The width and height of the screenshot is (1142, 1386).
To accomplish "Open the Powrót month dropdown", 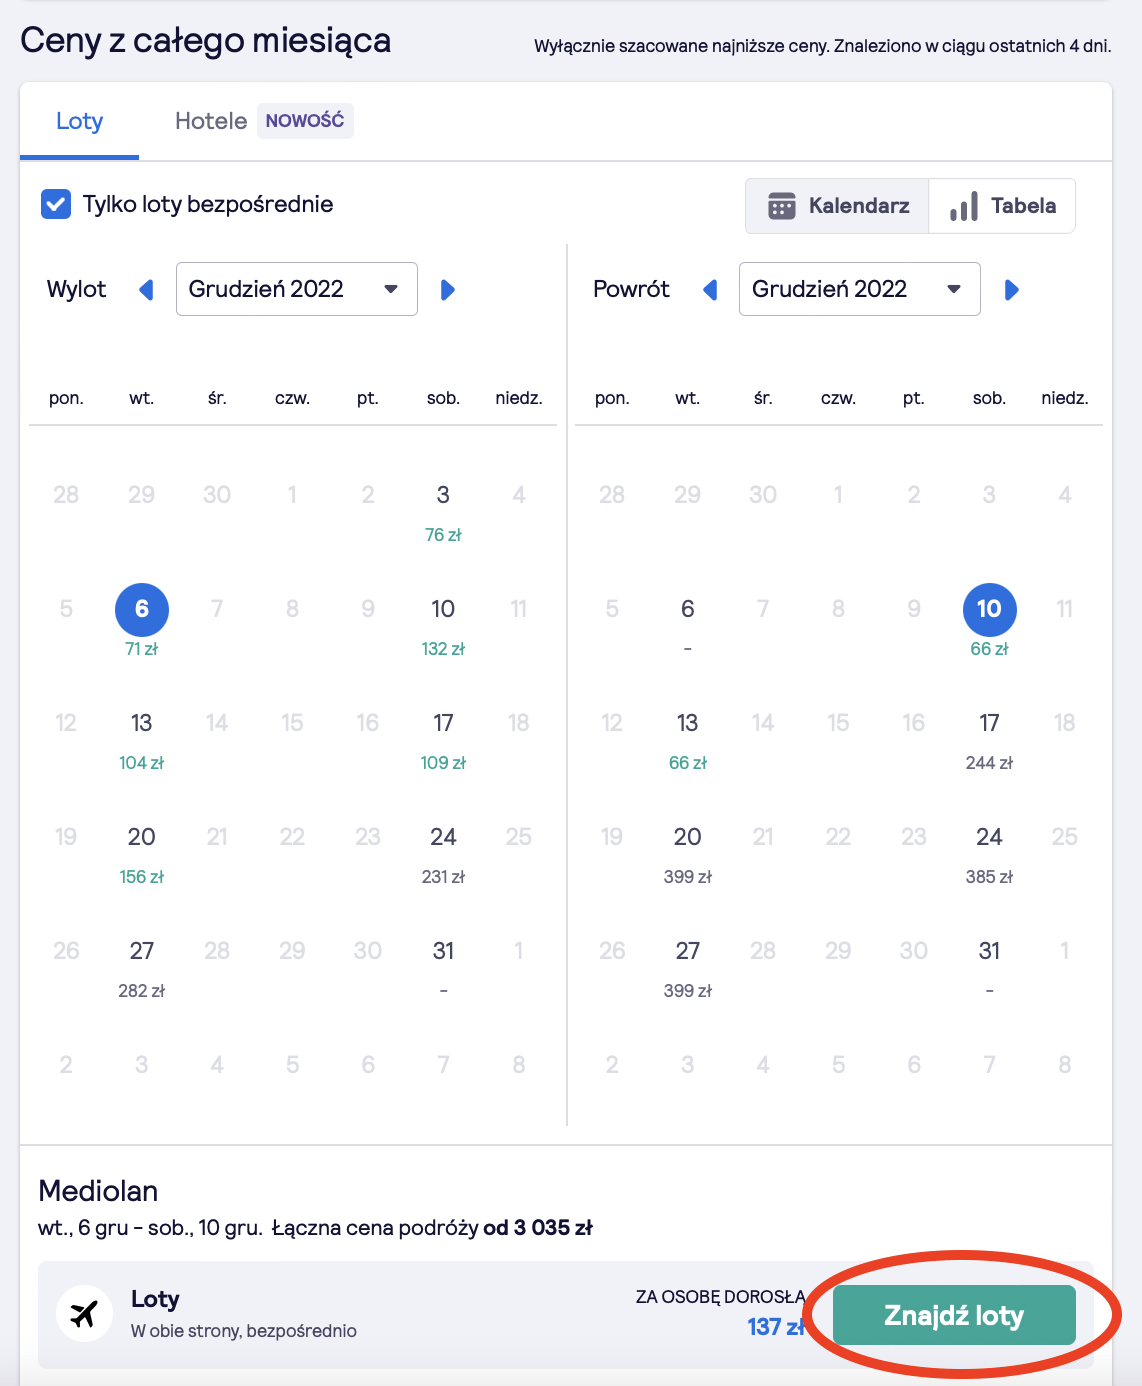I will (859, 289).
